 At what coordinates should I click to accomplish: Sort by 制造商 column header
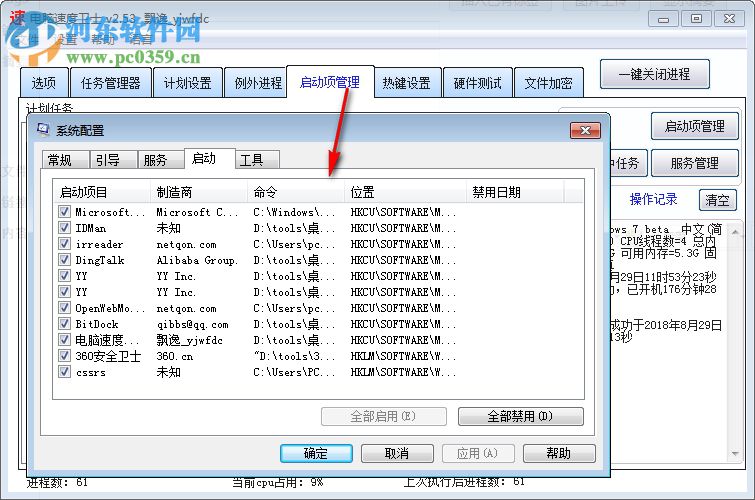pos(199,192)
